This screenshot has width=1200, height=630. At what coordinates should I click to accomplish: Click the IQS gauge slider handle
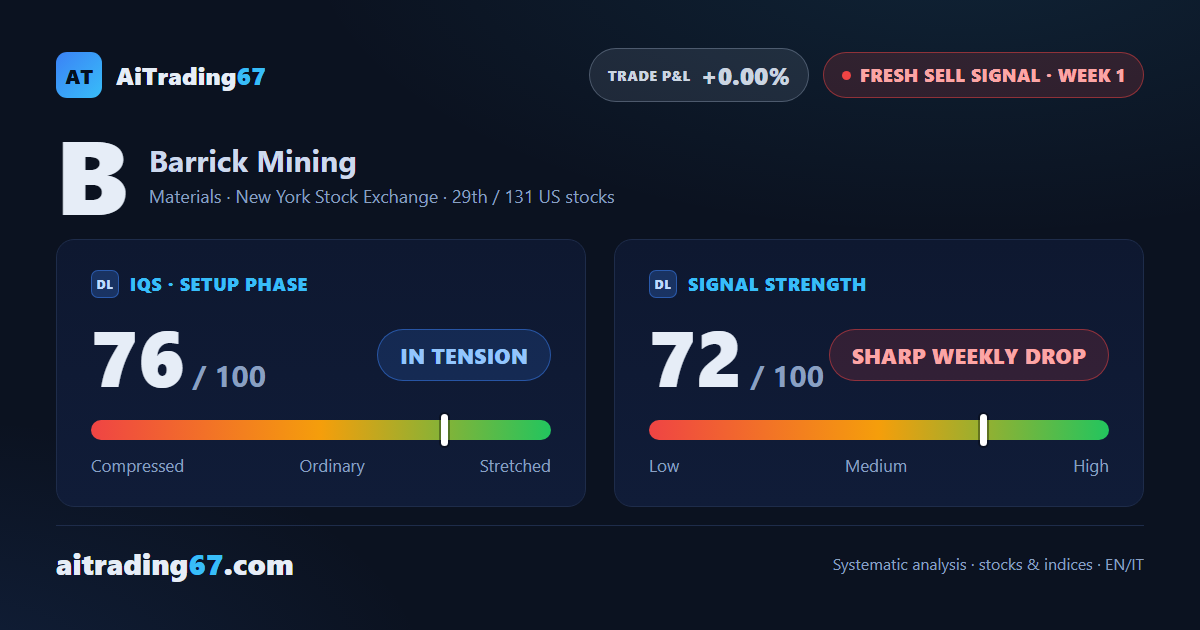tap(444, 430)
